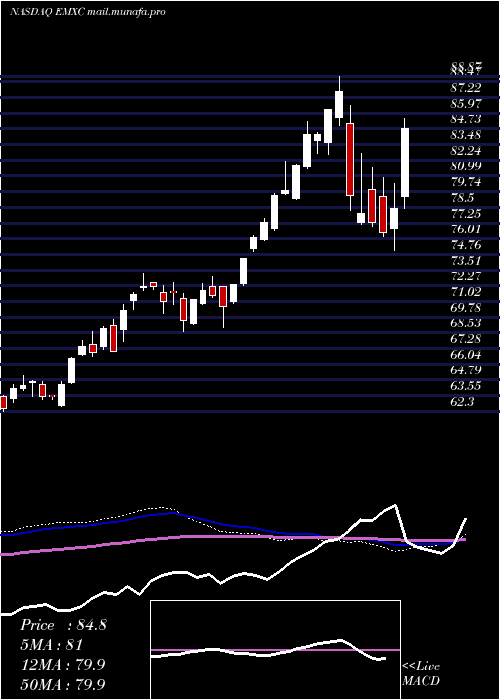Select the 79.74 price axis label

[466, 182]
